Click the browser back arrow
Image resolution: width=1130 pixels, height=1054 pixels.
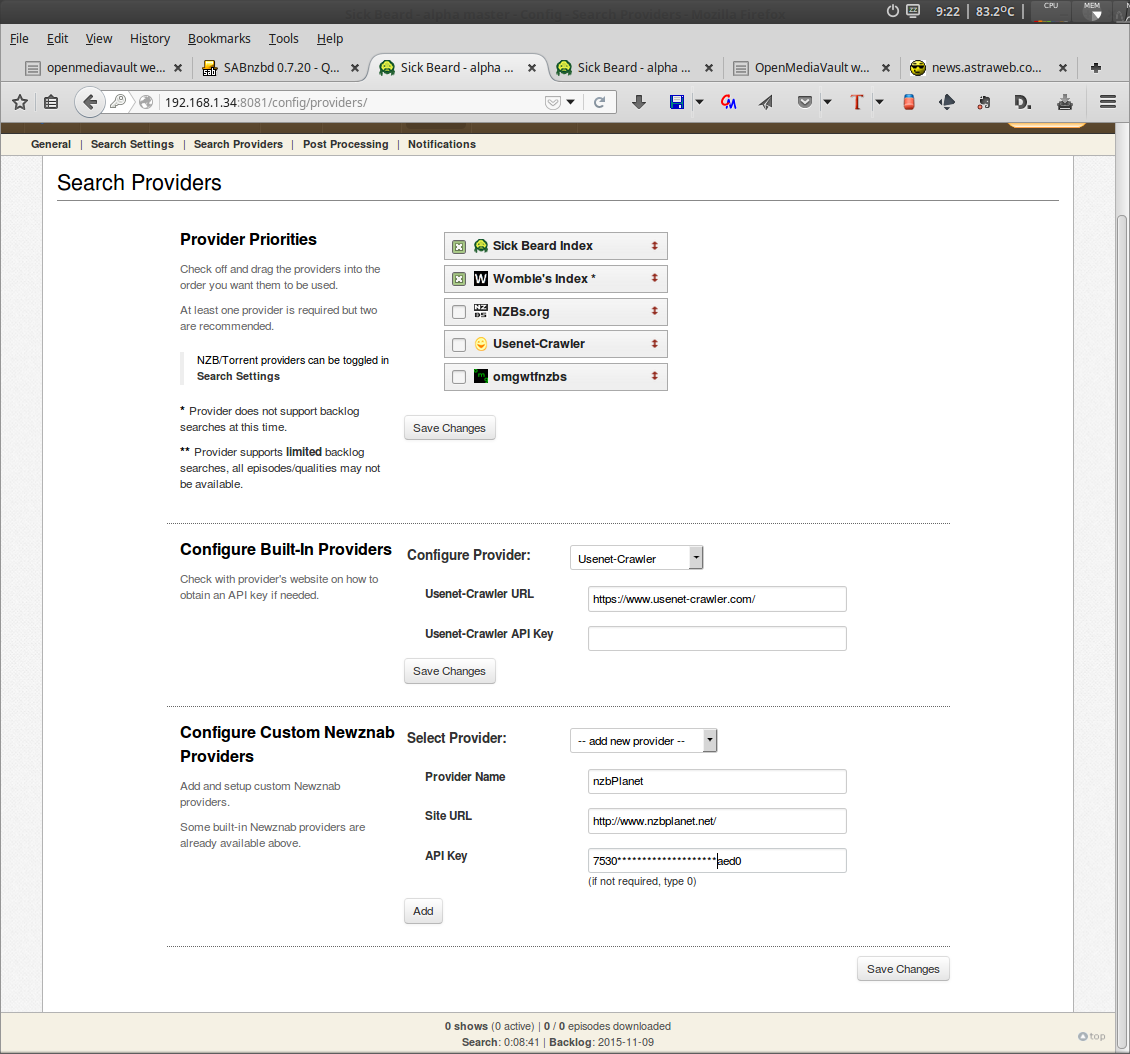pos(91,102)
